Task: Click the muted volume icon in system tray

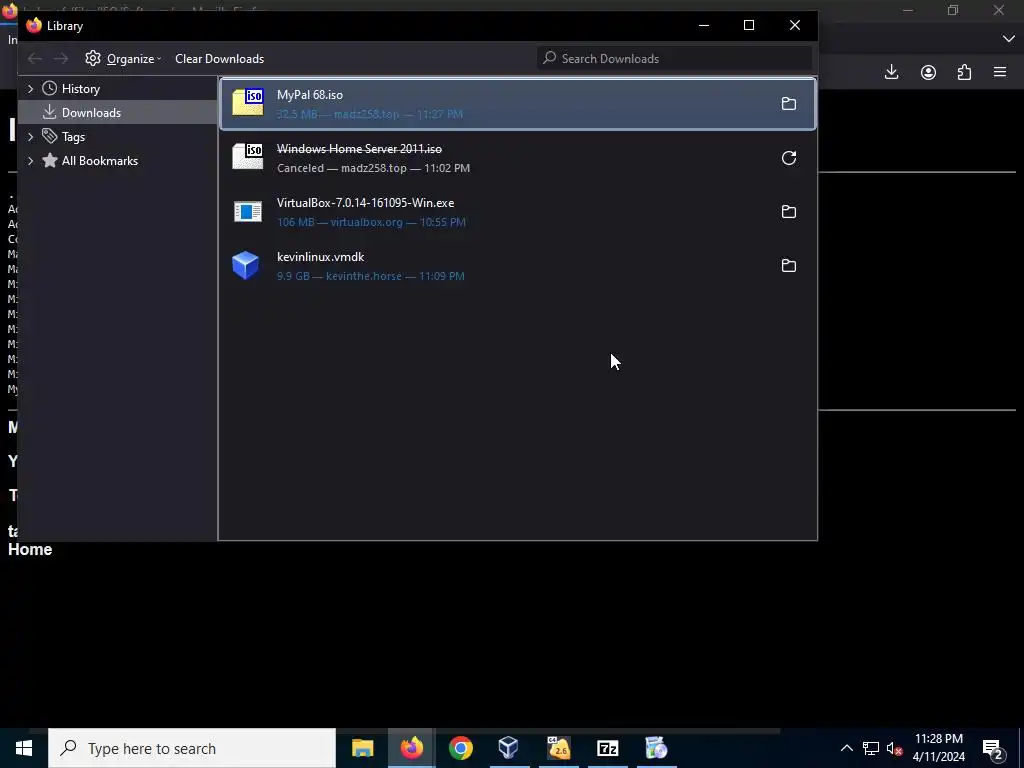Action: coord(894,748)
